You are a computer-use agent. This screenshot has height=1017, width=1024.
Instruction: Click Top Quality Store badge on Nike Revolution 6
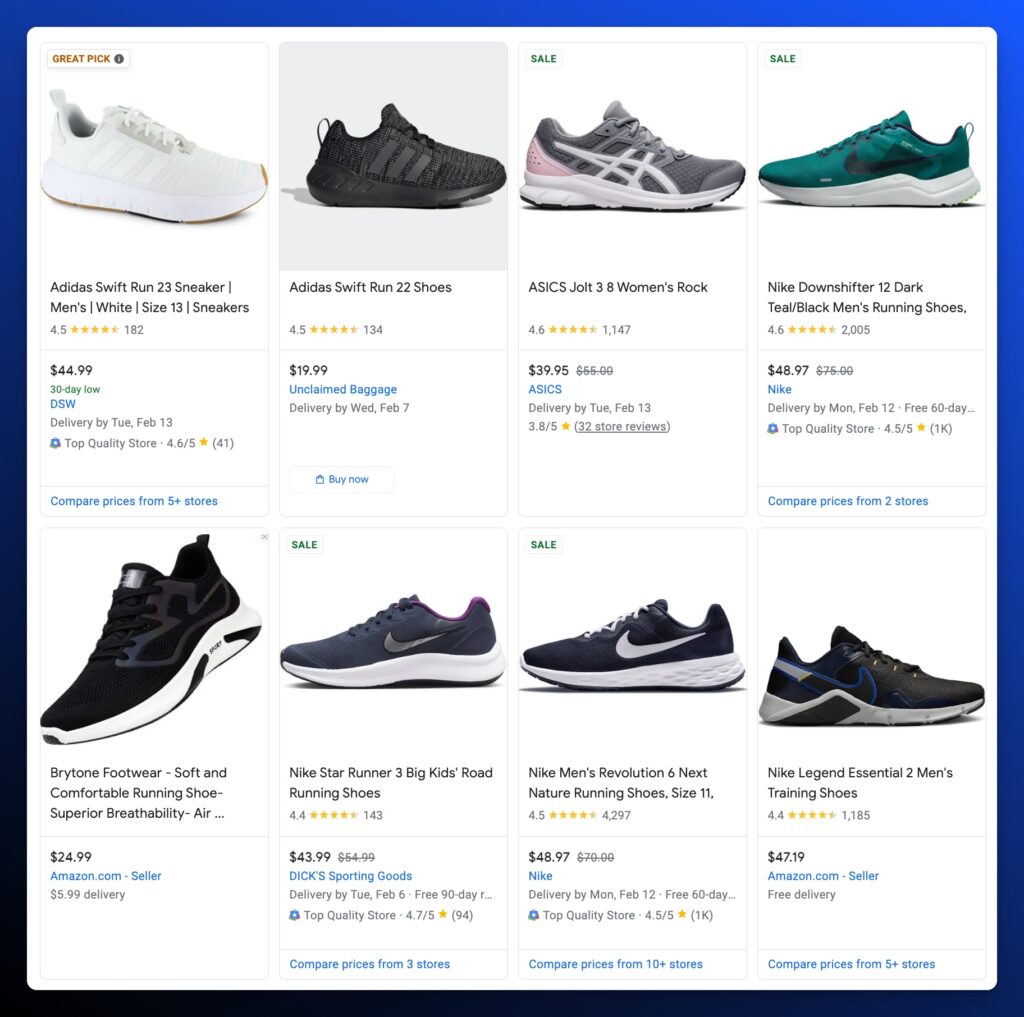coord(534,915)
